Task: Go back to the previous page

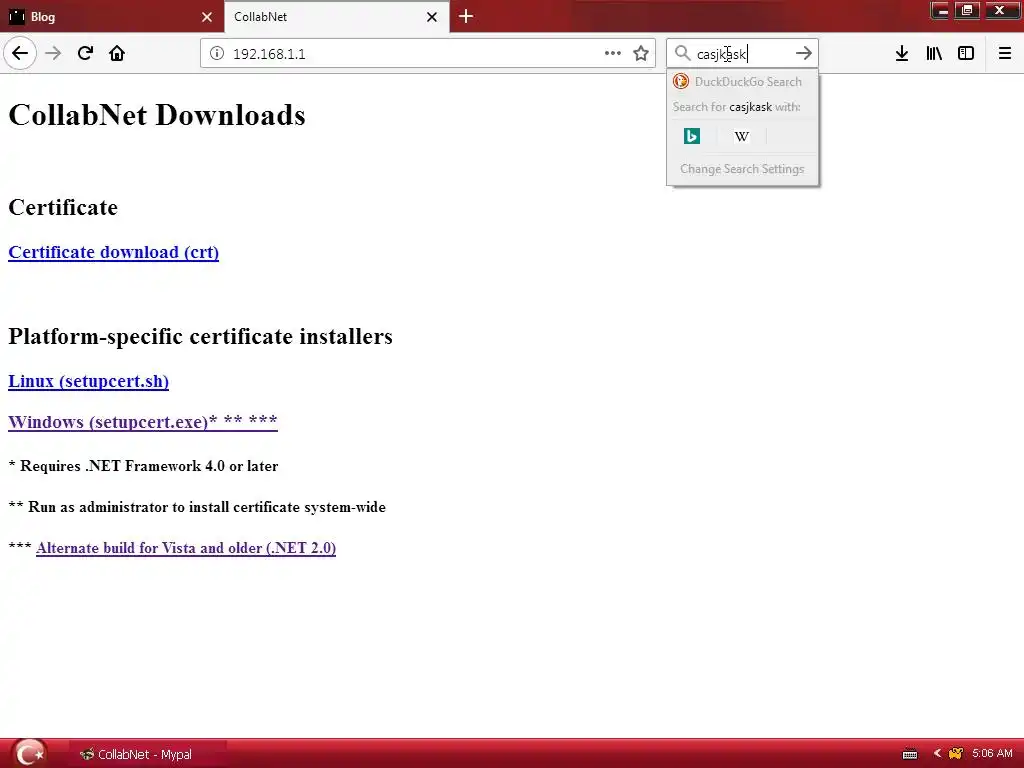Action: [x=20, y=53]
